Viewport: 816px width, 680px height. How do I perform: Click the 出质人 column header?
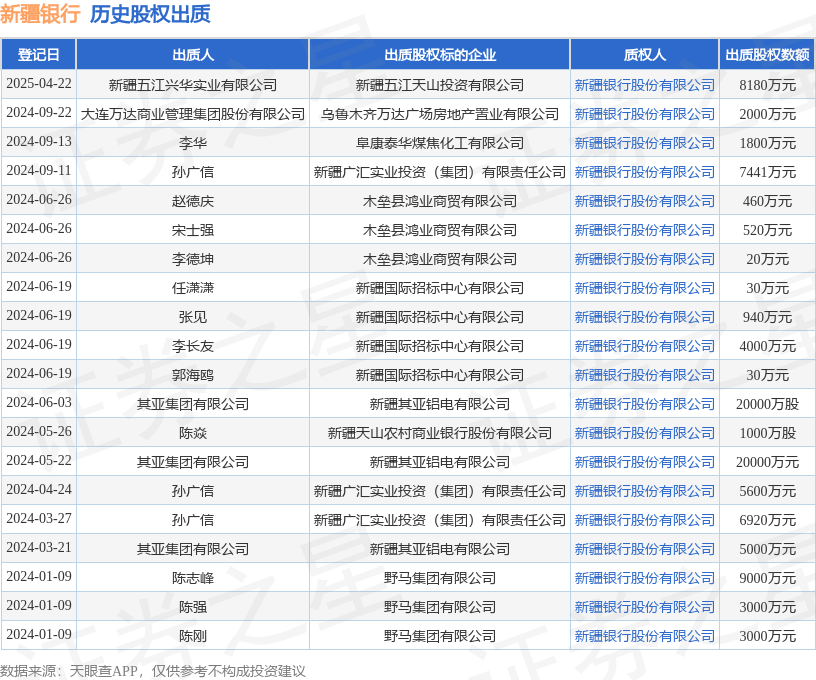click(193, 55)
